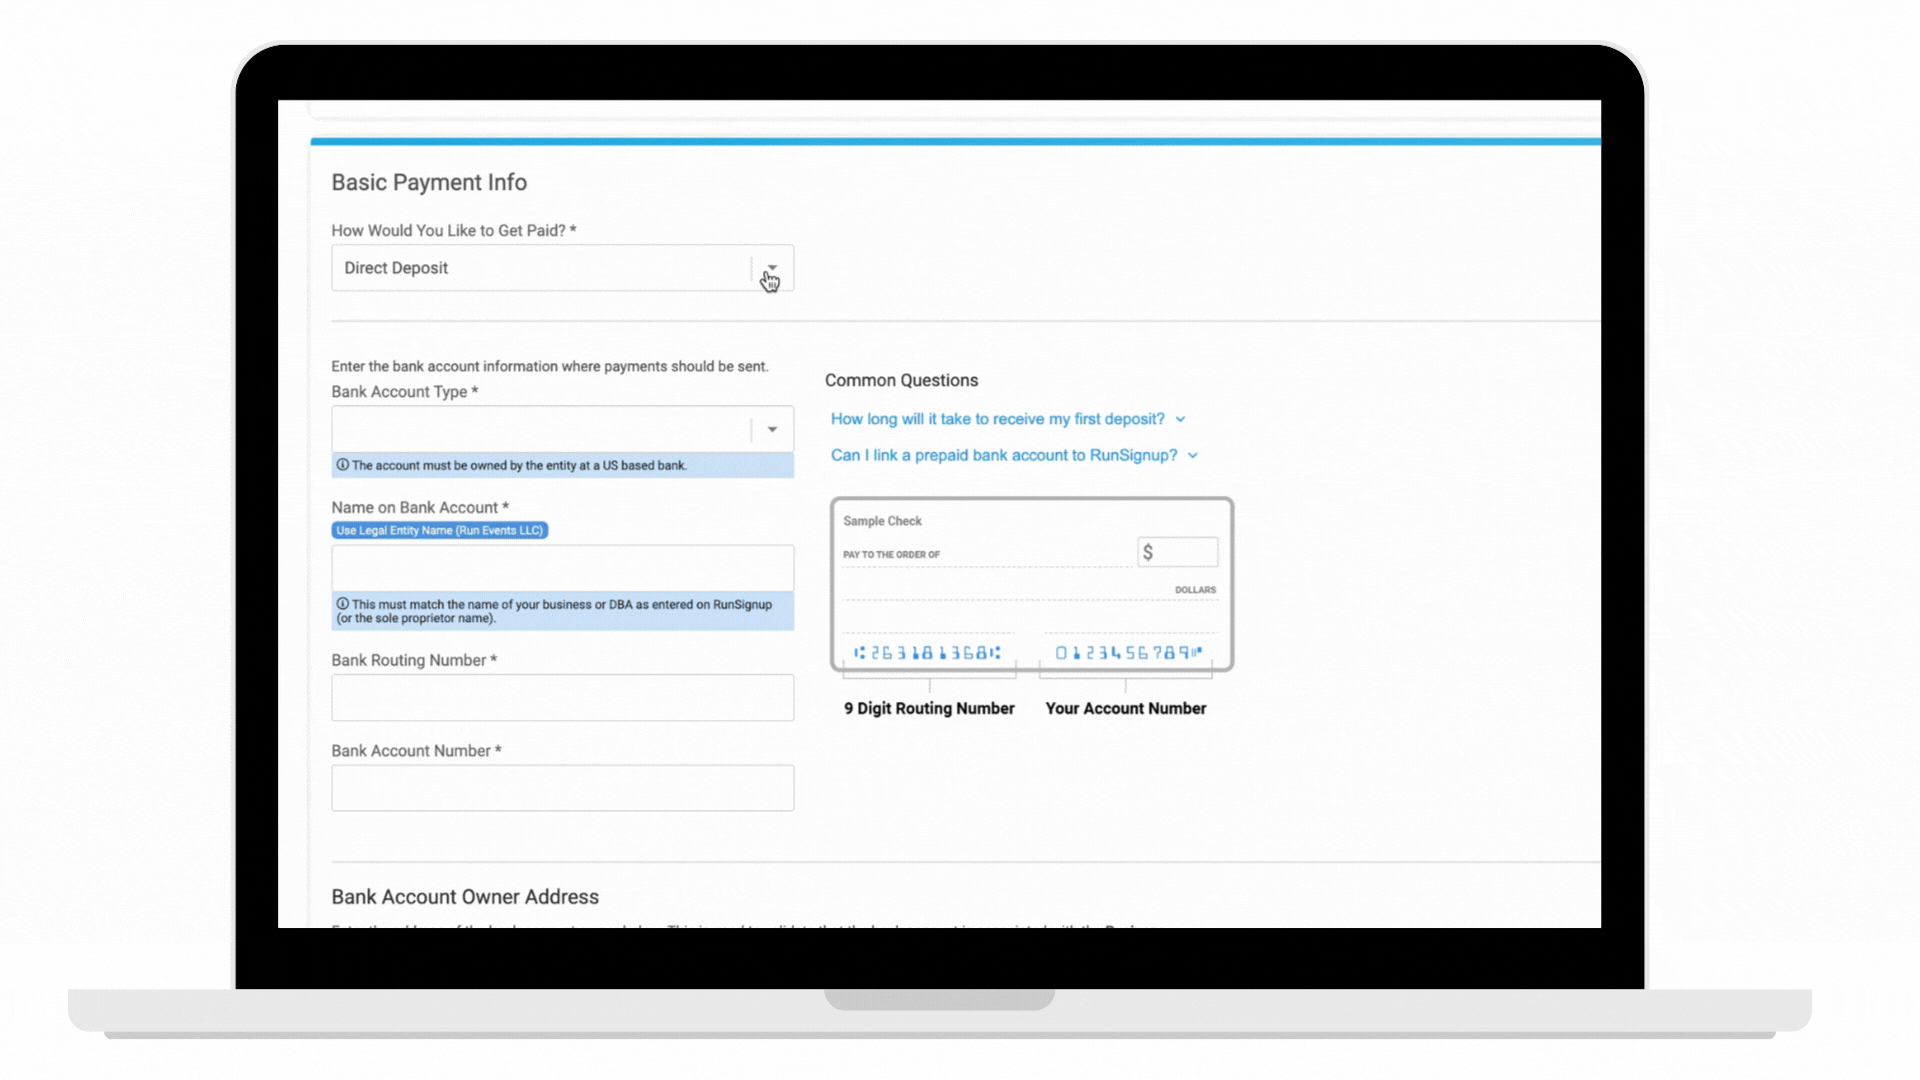Viewport: 1920px width, 1080px height.
Task: Click the dollar sign box on sample check
Action: click(x=1177, y=552)
